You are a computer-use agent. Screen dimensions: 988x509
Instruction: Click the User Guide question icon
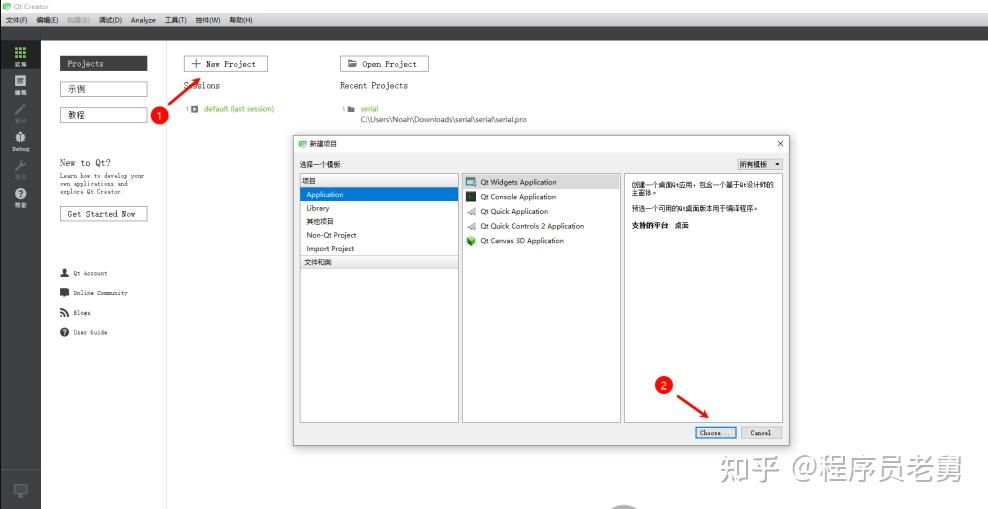(x=64, y=332)
